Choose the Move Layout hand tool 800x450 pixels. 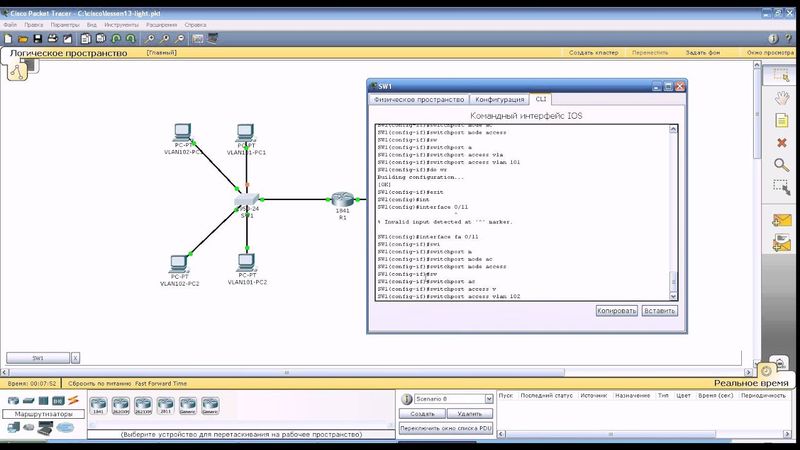(x=781, y=98)
